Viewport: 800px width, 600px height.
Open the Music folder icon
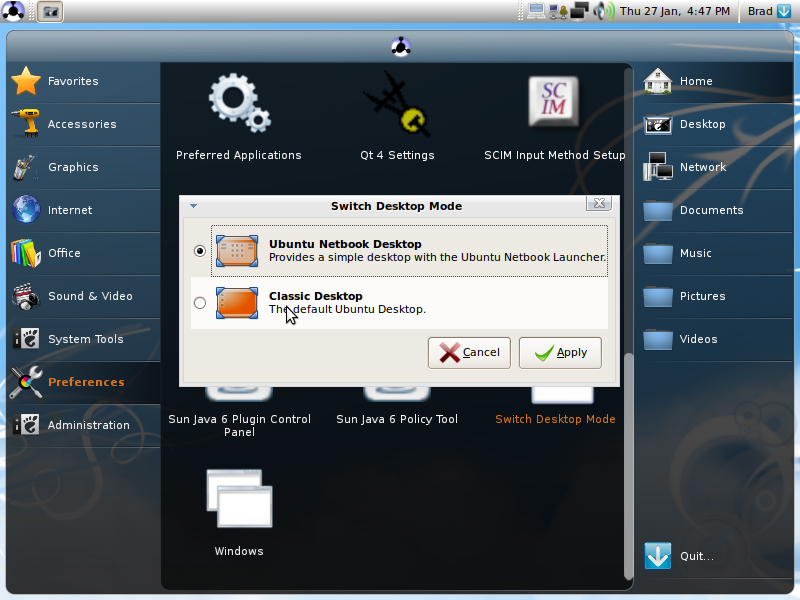coord(657,253)
